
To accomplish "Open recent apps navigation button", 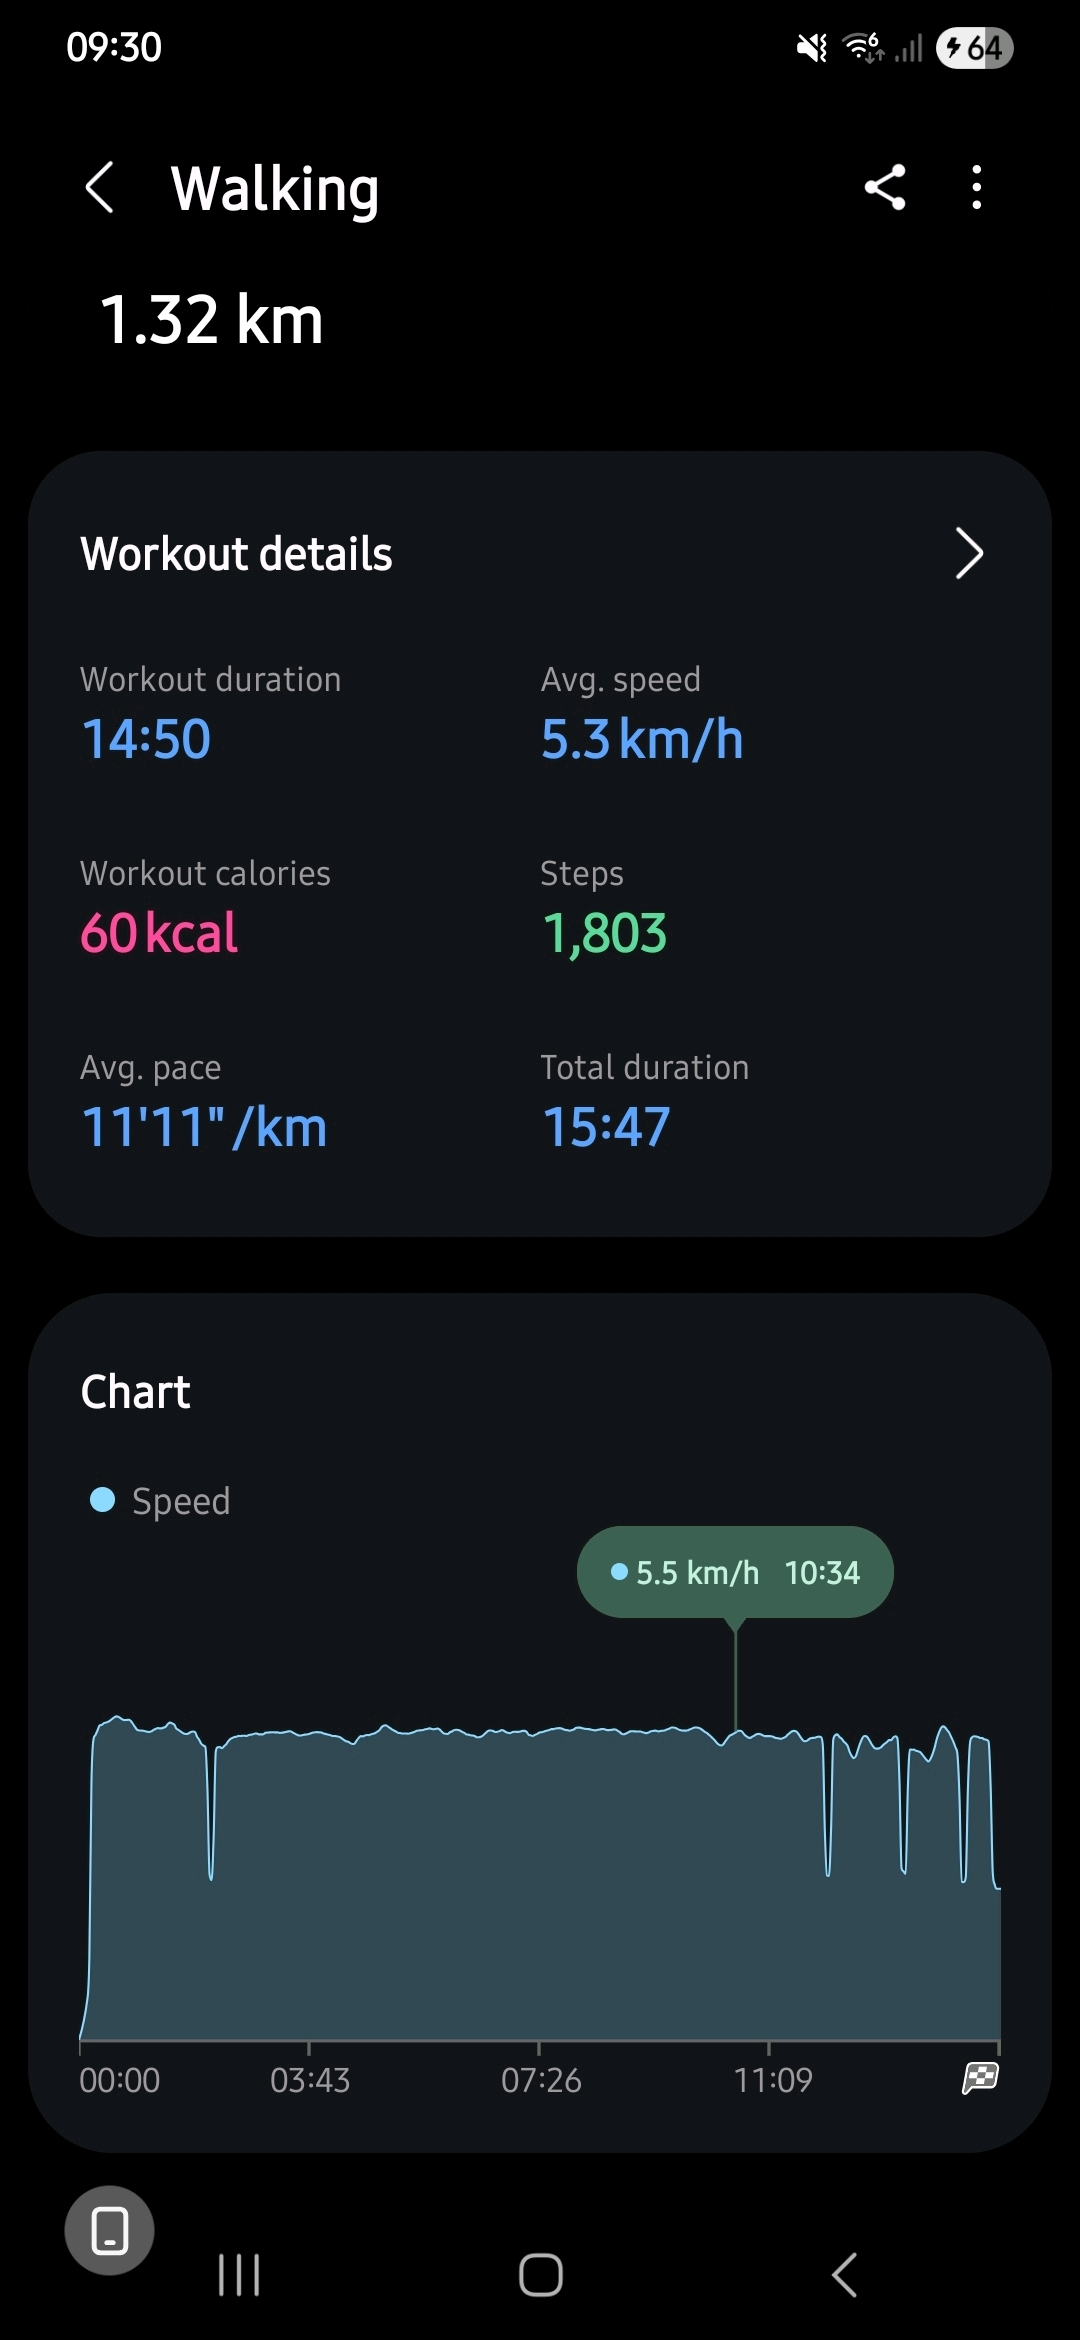I will [x=239, y=2275].
